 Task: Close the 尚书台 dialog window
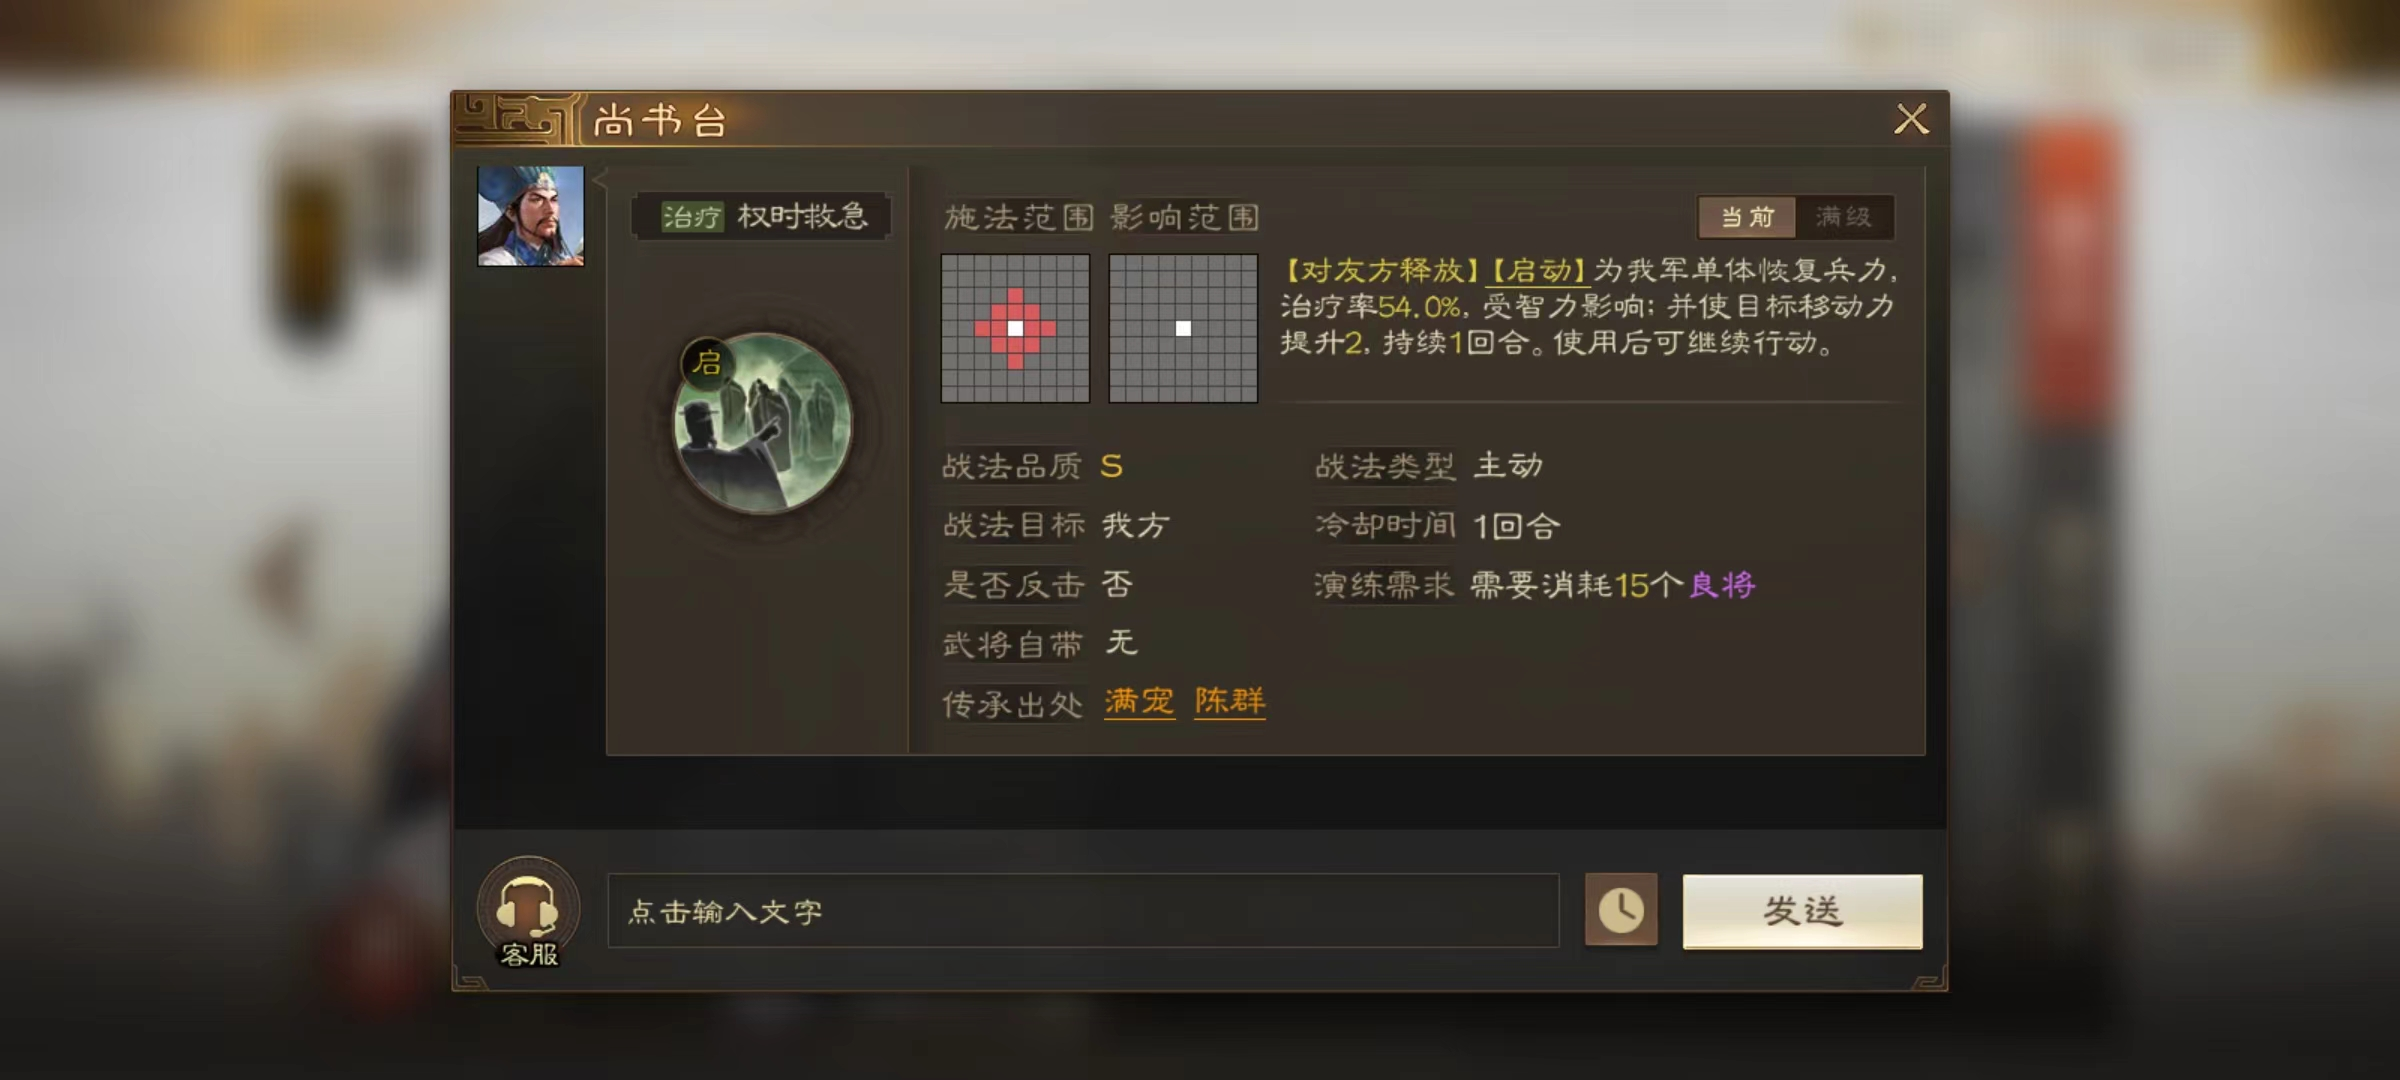click(1911, 119)
